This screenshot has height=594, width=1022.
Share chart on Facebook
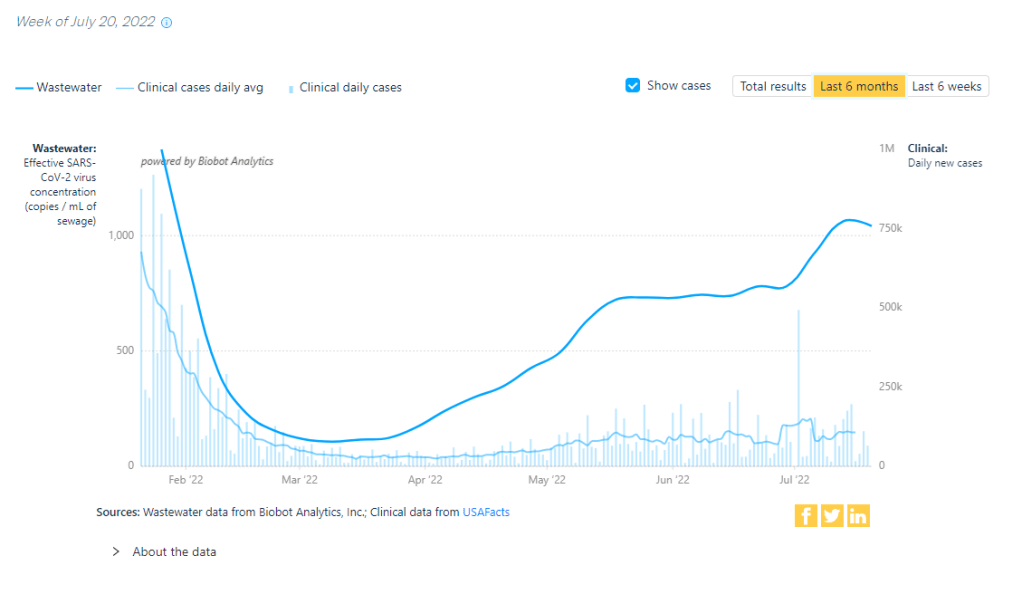806,516
